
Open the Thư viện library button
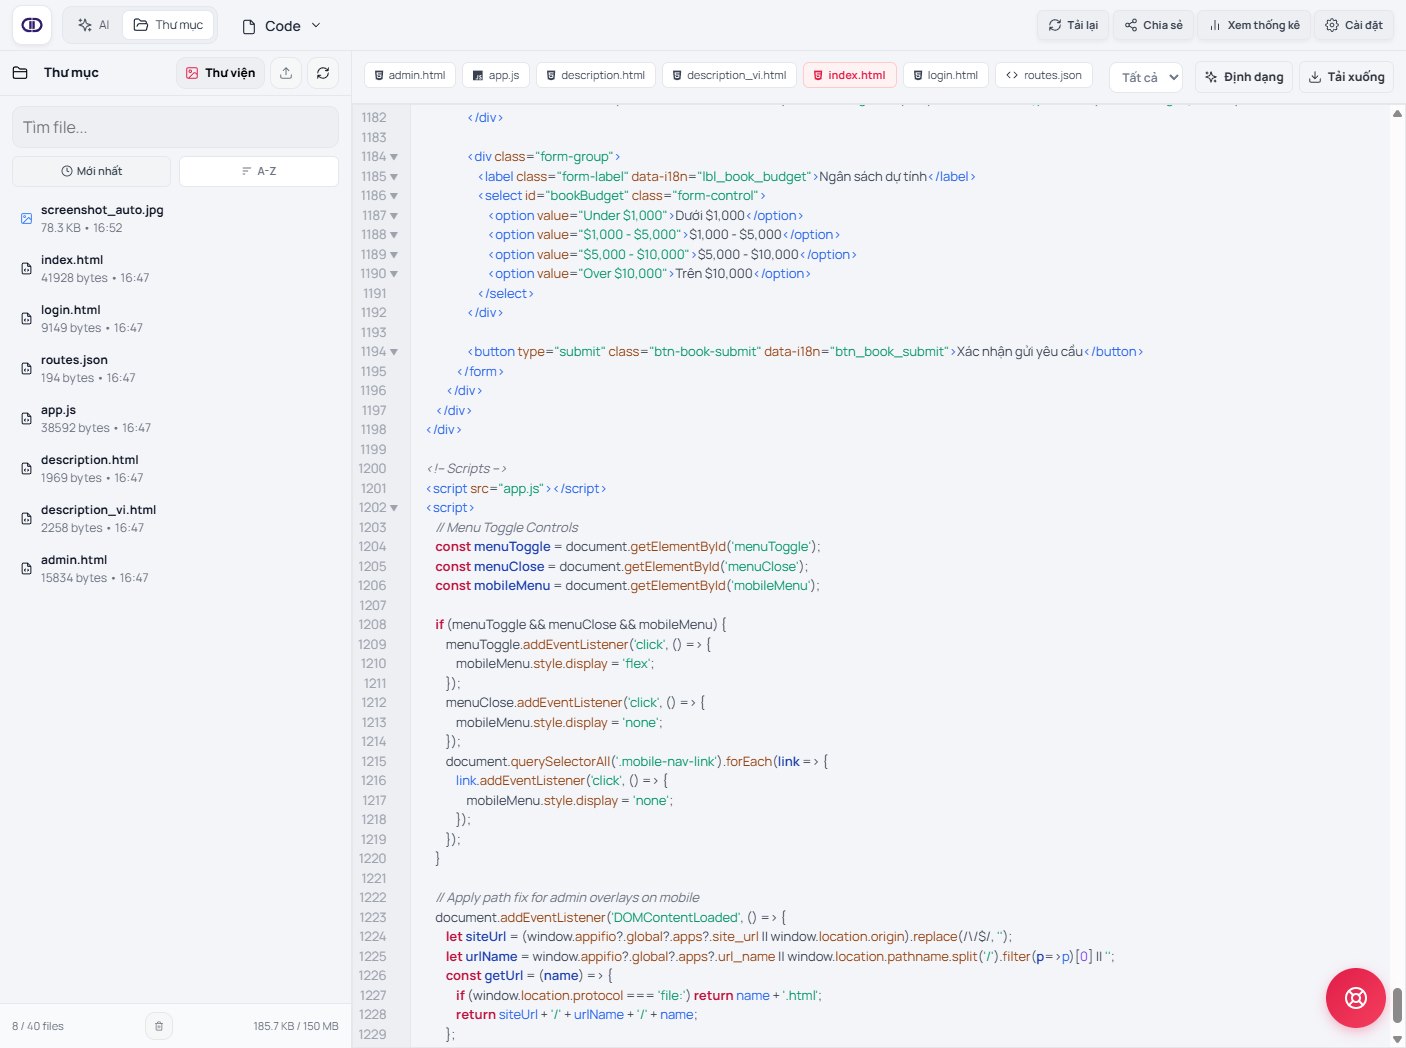pyautogui.click(x=220, y=73)
